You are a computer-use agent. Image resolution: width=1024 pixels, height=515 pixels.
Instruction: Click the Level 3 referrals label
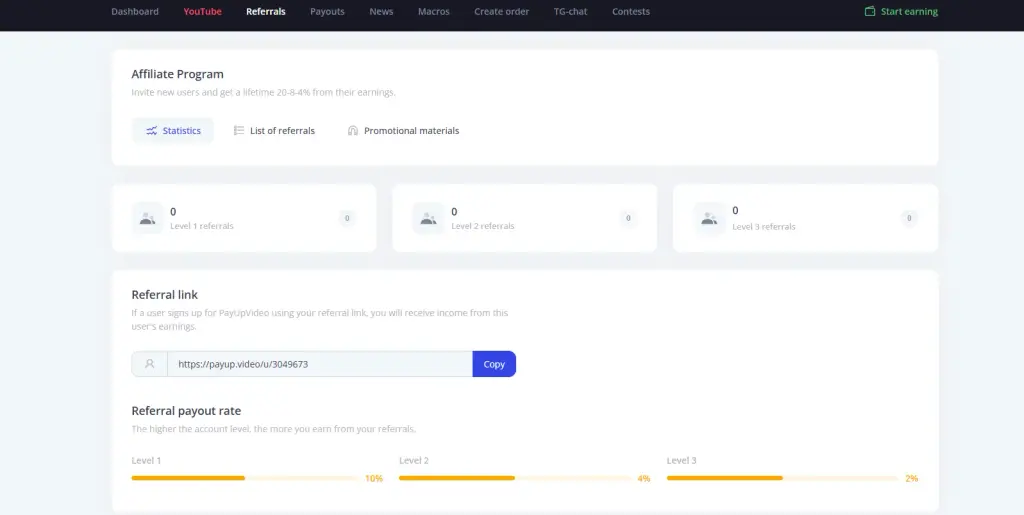pos(763,226)
